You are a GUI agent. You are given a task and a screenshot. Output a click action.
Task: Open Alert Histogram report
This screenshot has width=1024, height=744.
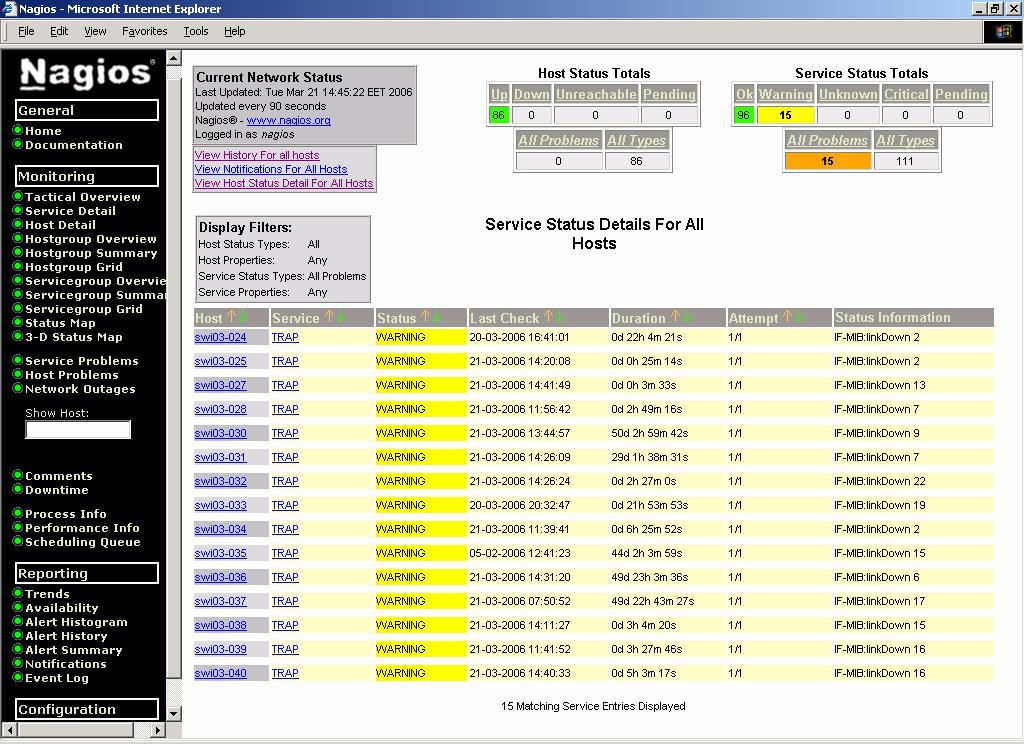click(x=76, y=622)
